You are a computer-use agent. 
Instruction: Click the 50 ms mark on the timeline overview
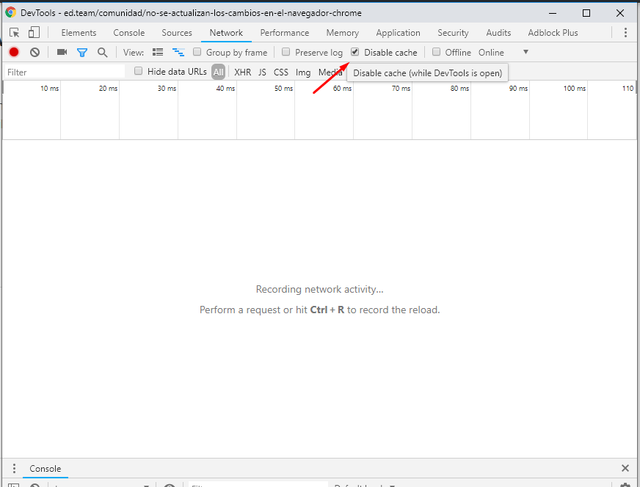pos(284,88)
